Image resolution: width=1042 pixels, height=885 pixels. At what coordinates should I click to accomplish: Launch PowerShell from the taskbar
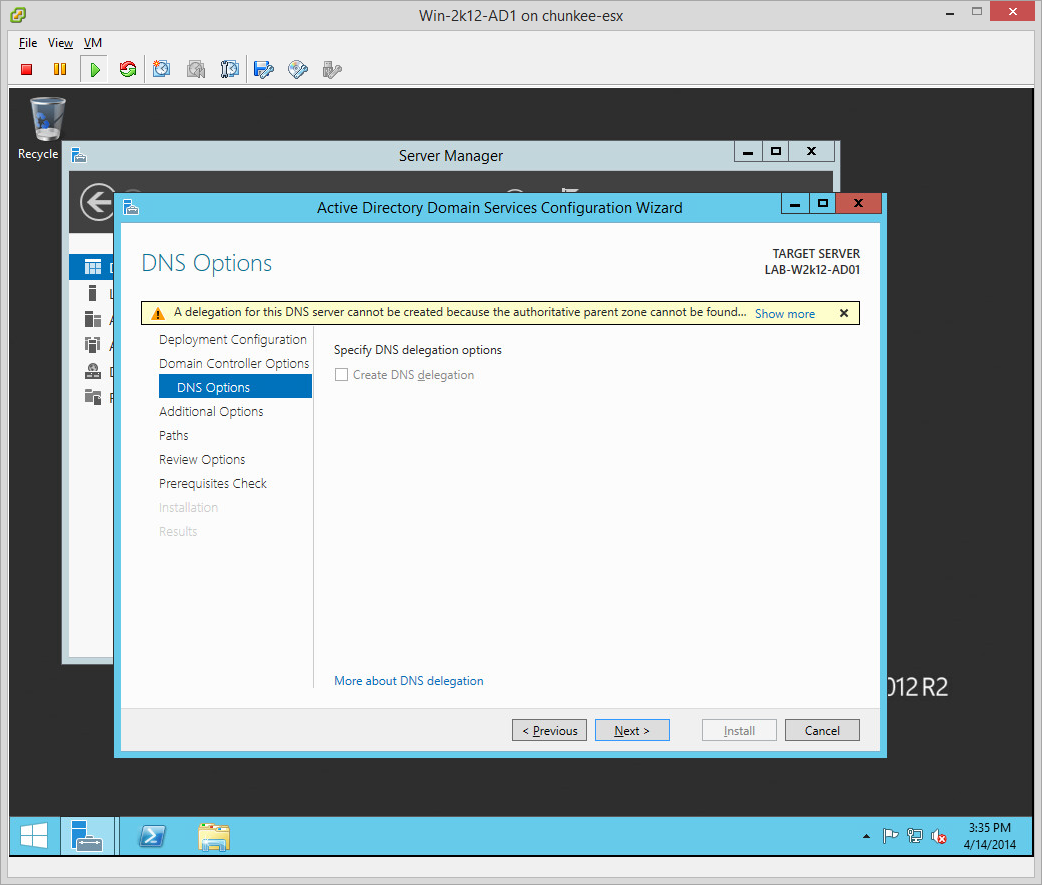click(152, 837)
